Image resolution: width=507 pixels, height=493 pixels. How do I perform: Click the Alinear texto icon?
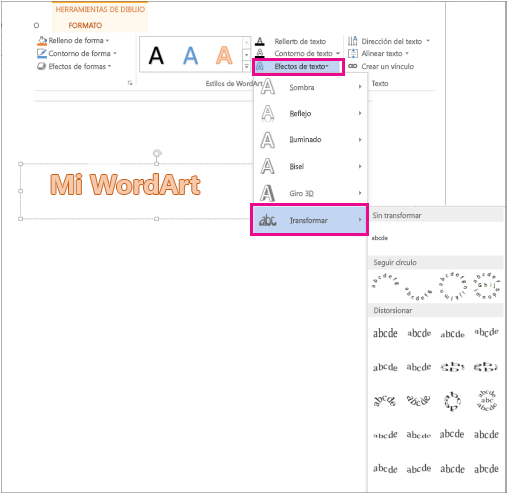(353, 53)
